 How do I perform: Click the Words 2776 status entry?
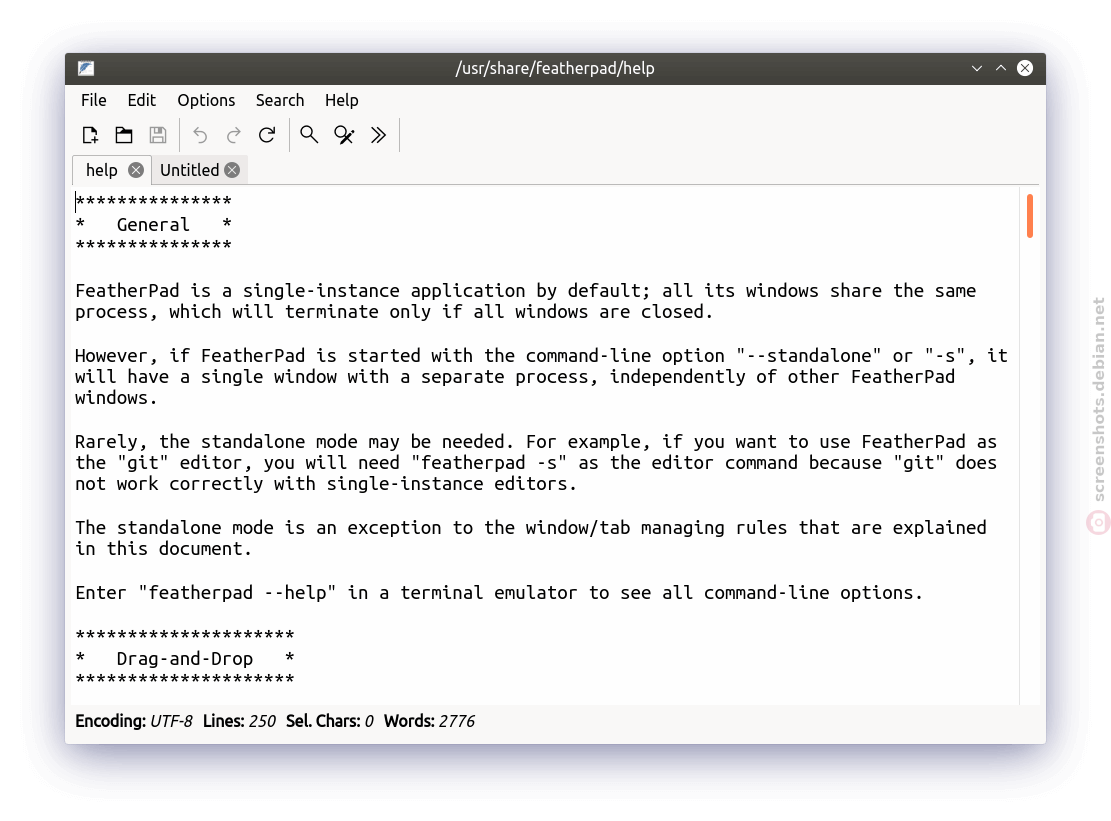[429, 721]
